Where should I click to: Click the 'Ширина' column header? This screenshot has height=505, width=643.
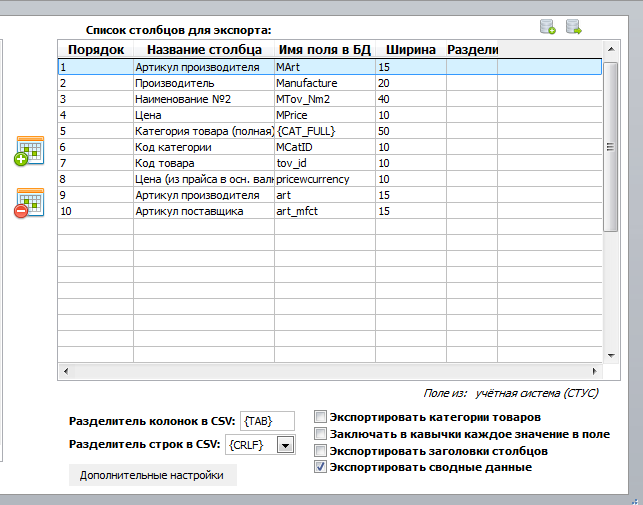[411, 49]
